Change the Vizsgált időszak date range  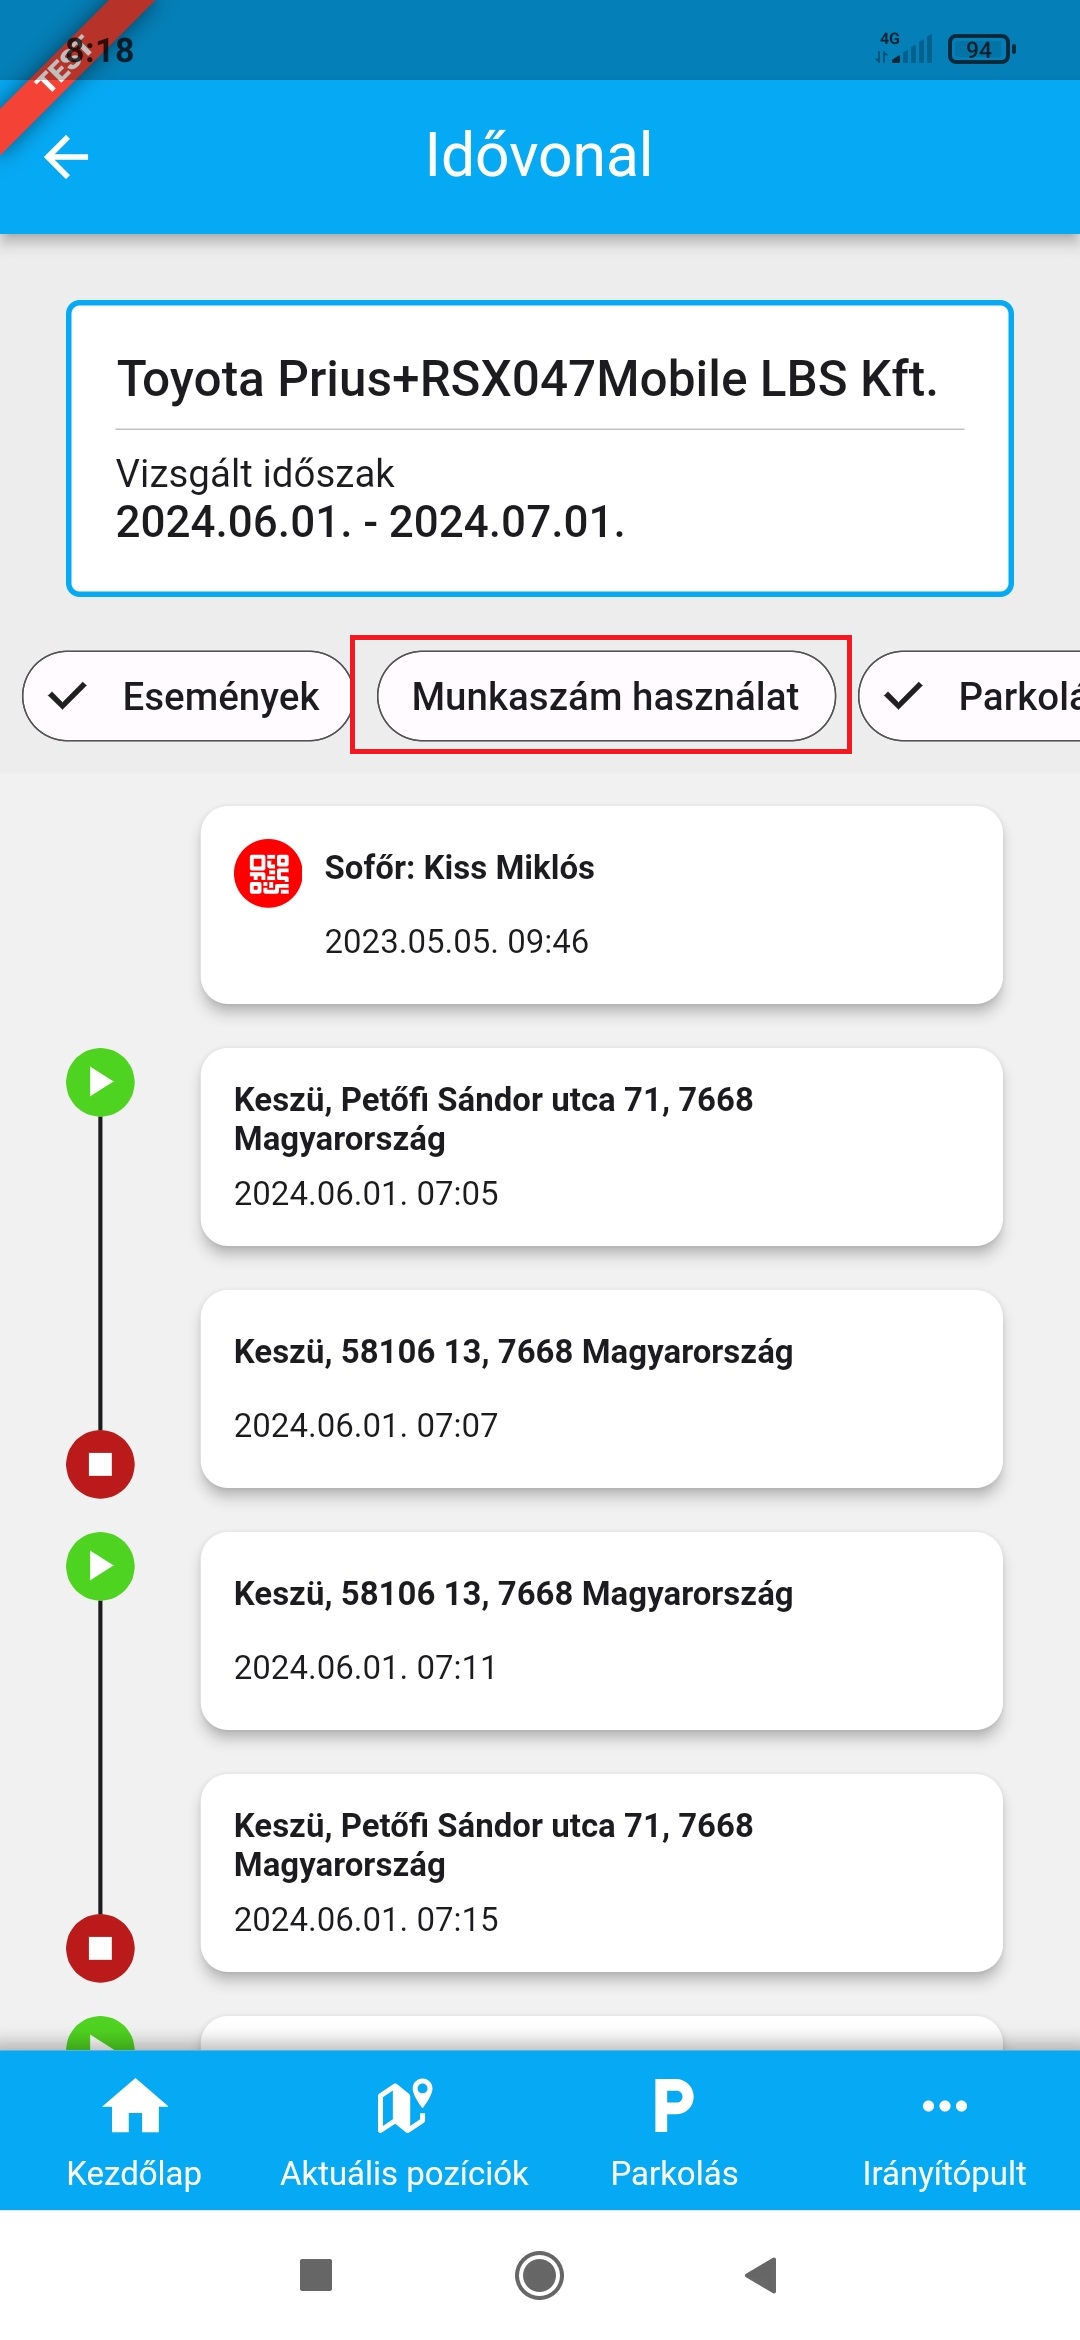370,521
